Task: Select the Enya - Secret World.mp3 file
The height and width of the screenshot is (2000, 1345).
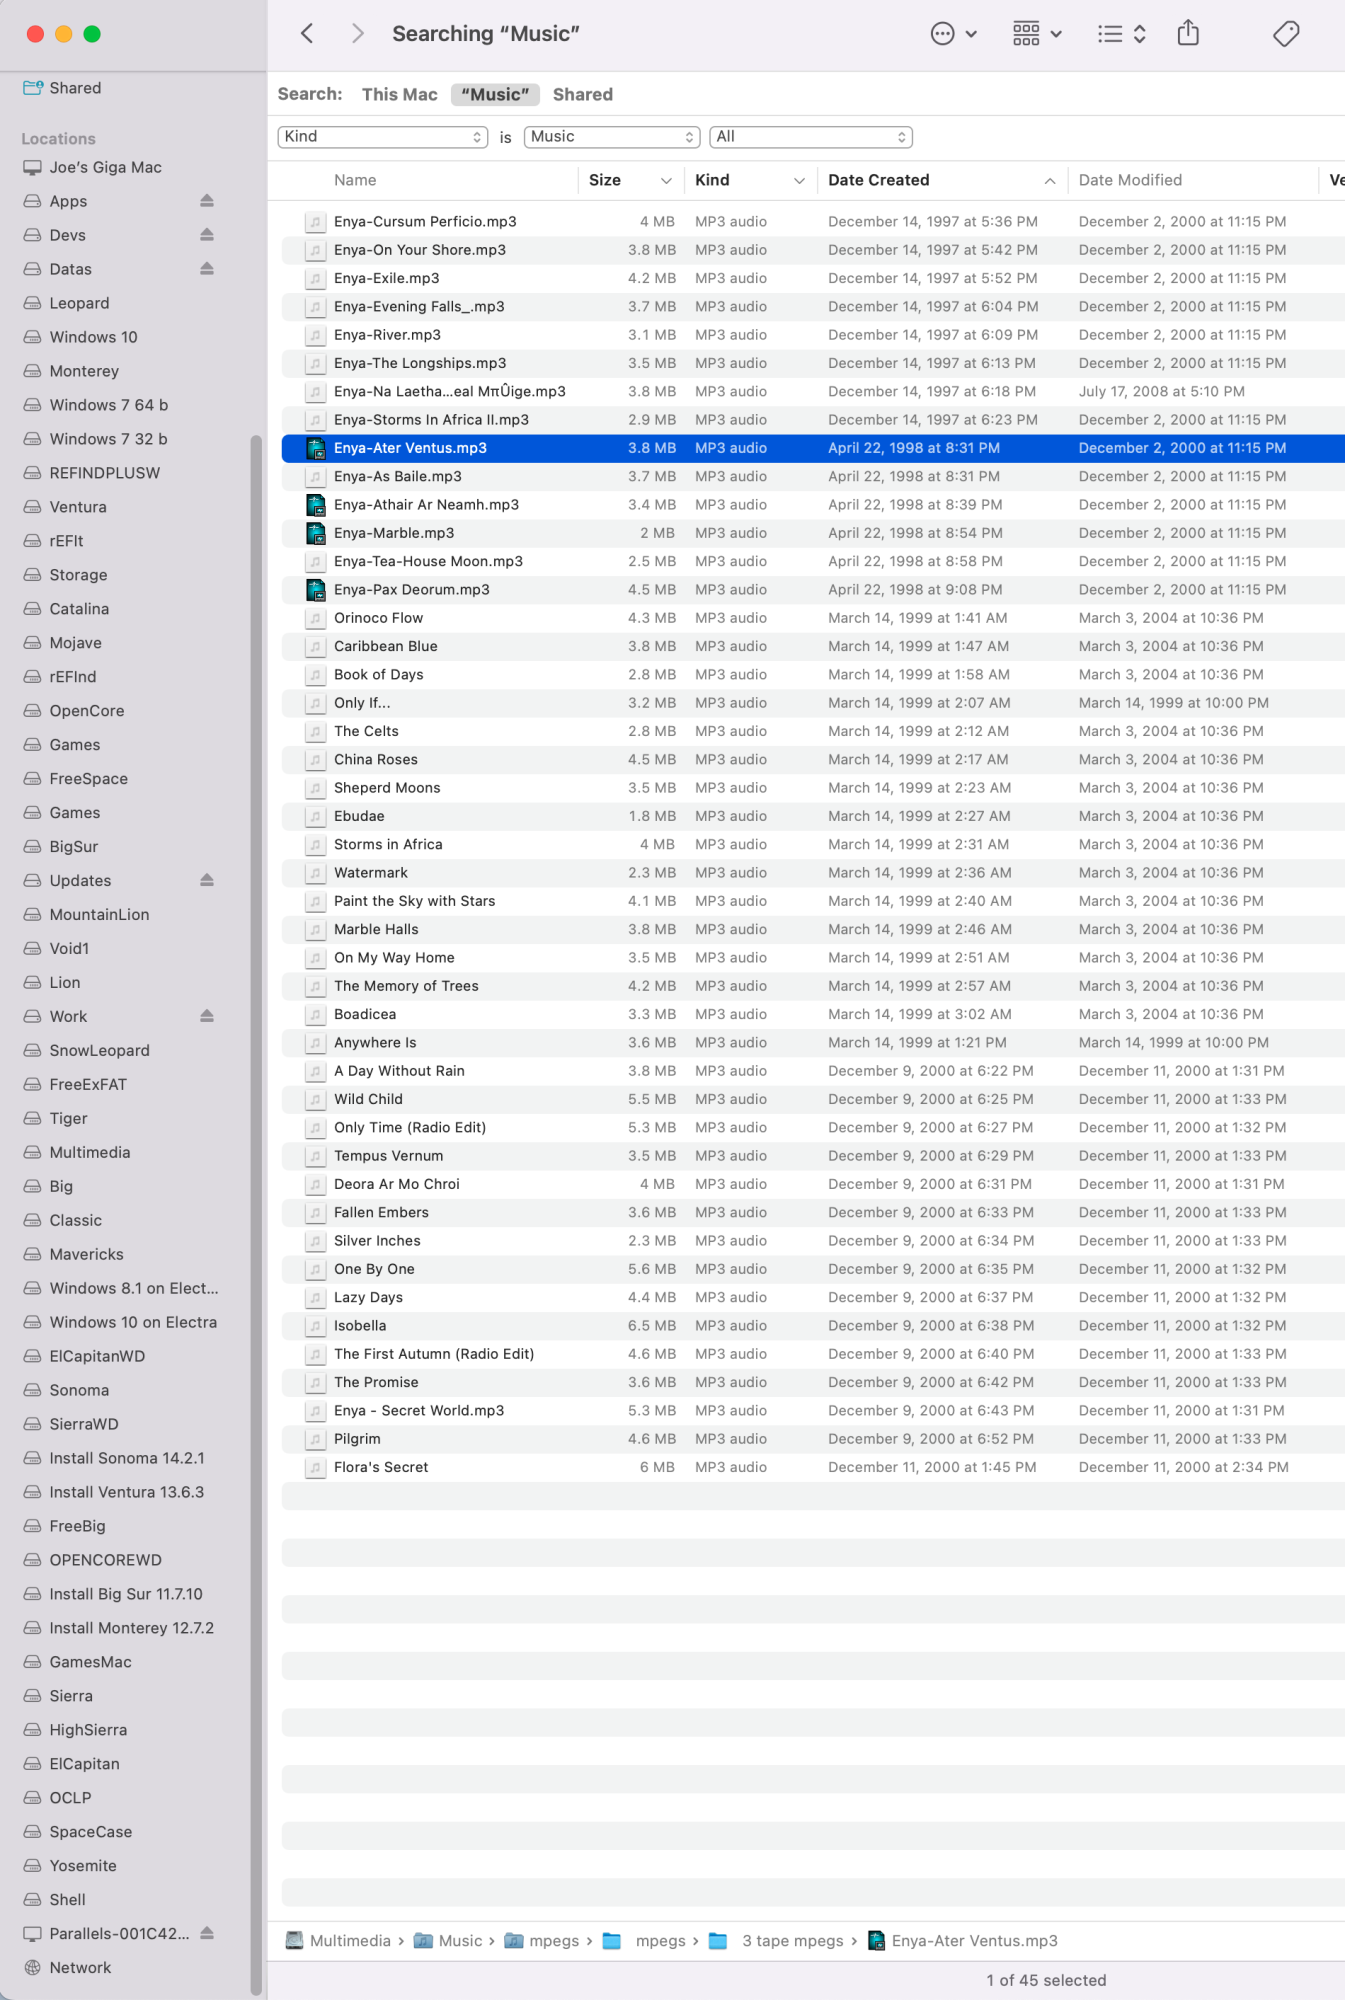Action: coord(813,1411)
